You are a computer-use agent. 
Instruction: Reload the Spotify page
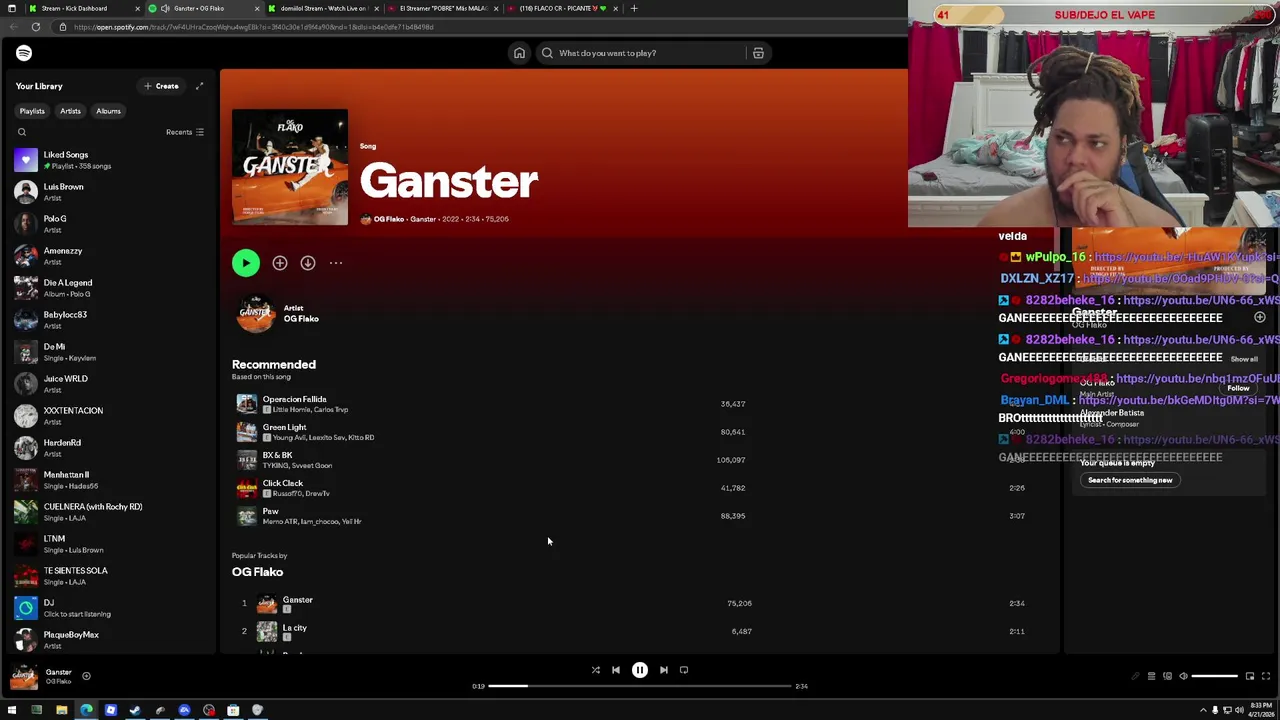coord(35,27)
